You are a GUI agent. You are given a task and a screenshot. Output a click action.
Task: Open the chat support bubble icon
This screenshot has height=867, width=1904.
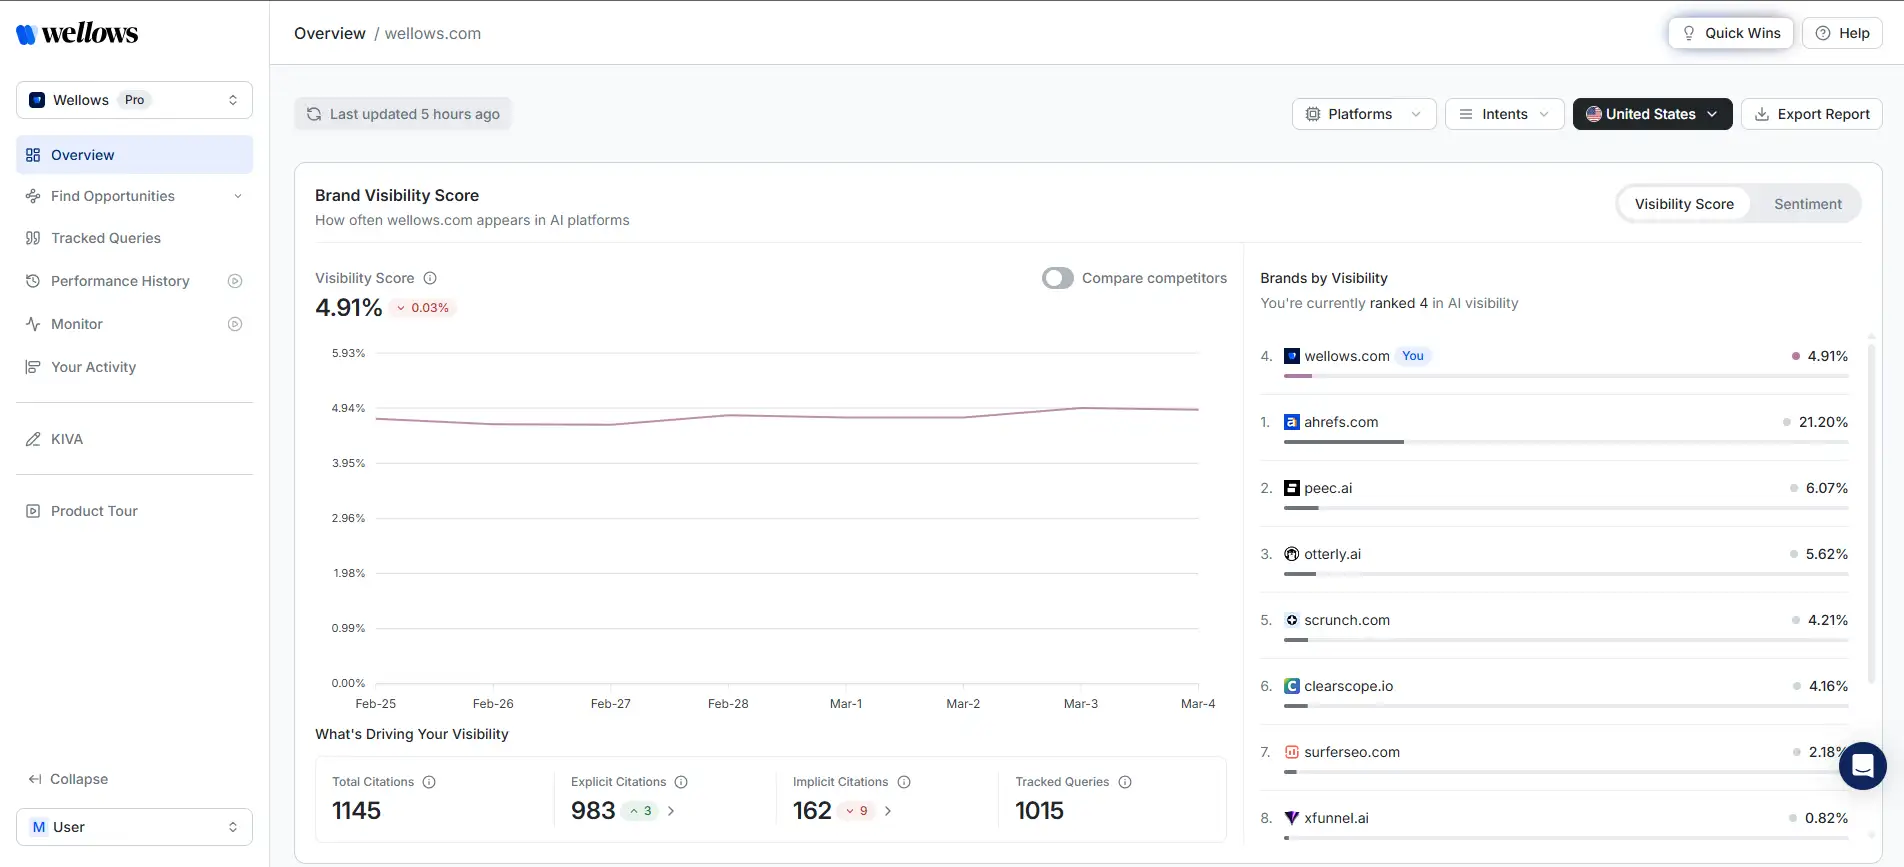pyautogui.click(x=1862, y=766)
